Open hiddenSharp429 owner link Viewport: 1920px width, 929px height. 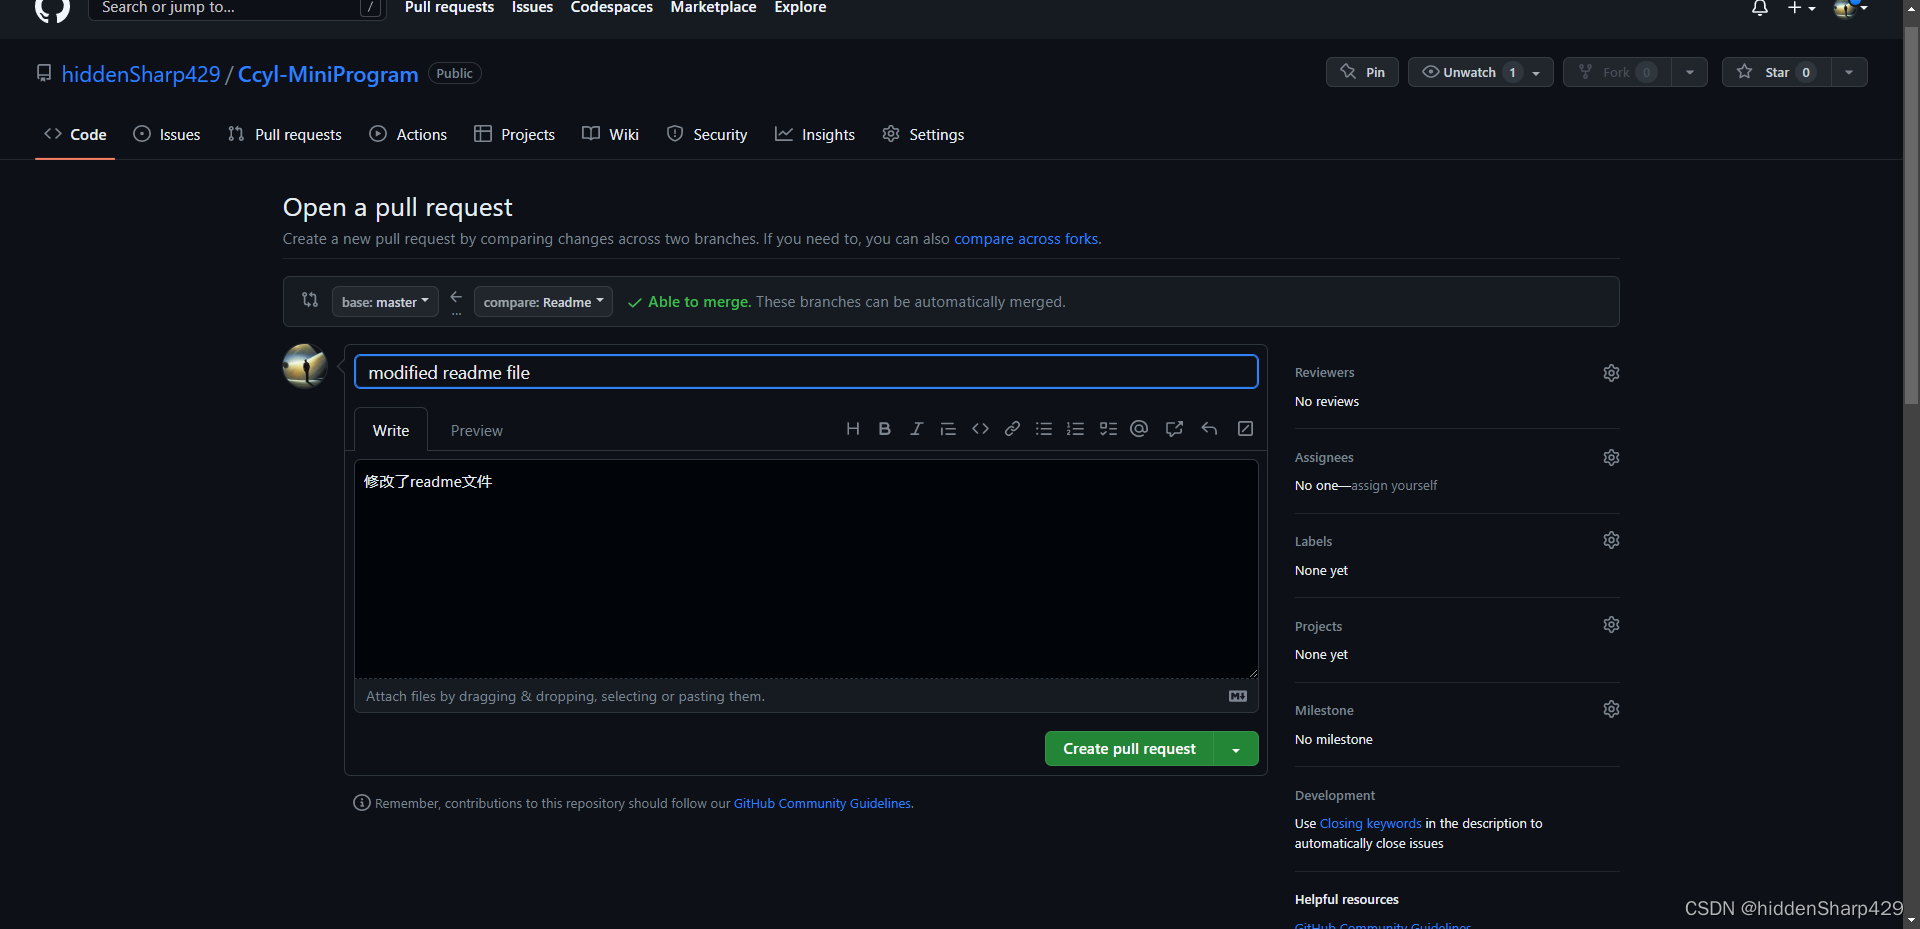pyautogui.click(x=141, y=74)
